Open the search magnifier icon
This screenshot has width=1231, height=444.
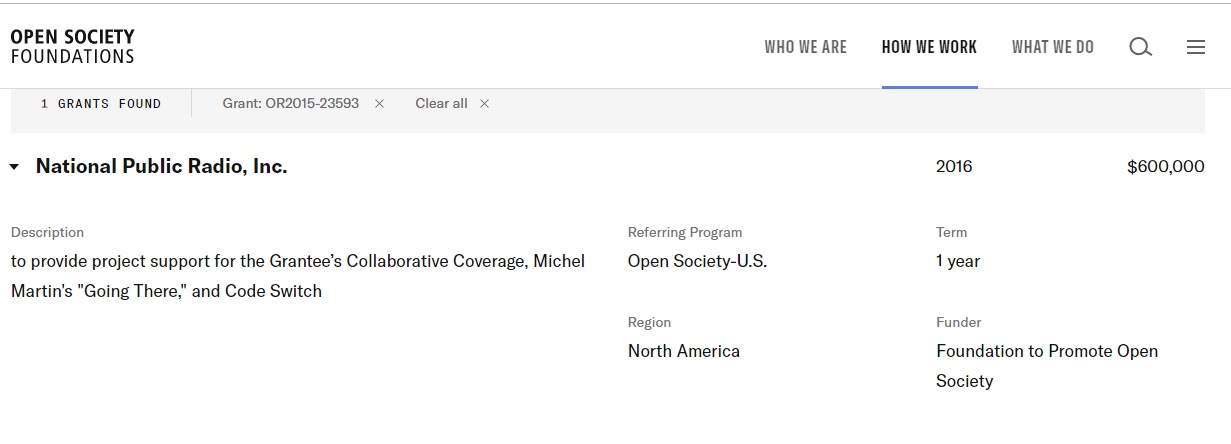[x=1141, y=47]
